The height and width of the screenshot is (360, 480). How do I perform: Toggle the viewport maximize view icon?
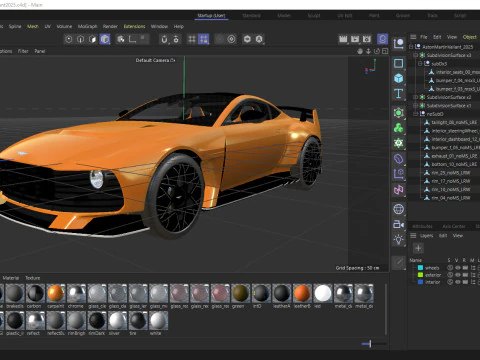point(385,51)
